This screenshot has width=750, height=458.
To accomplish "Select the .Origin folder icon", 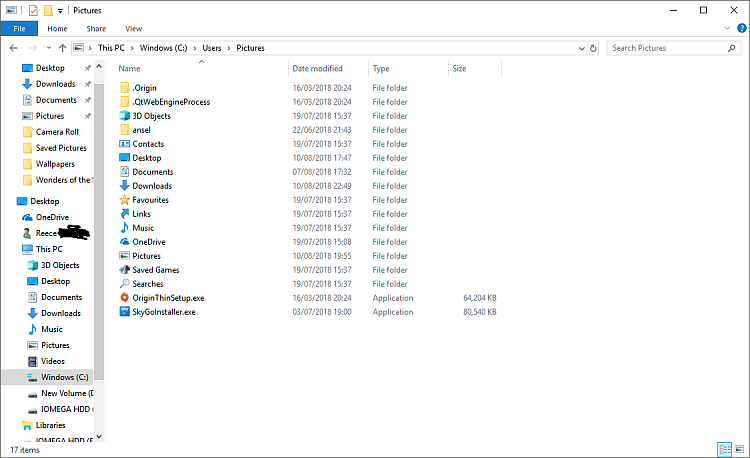I will 124,88.
